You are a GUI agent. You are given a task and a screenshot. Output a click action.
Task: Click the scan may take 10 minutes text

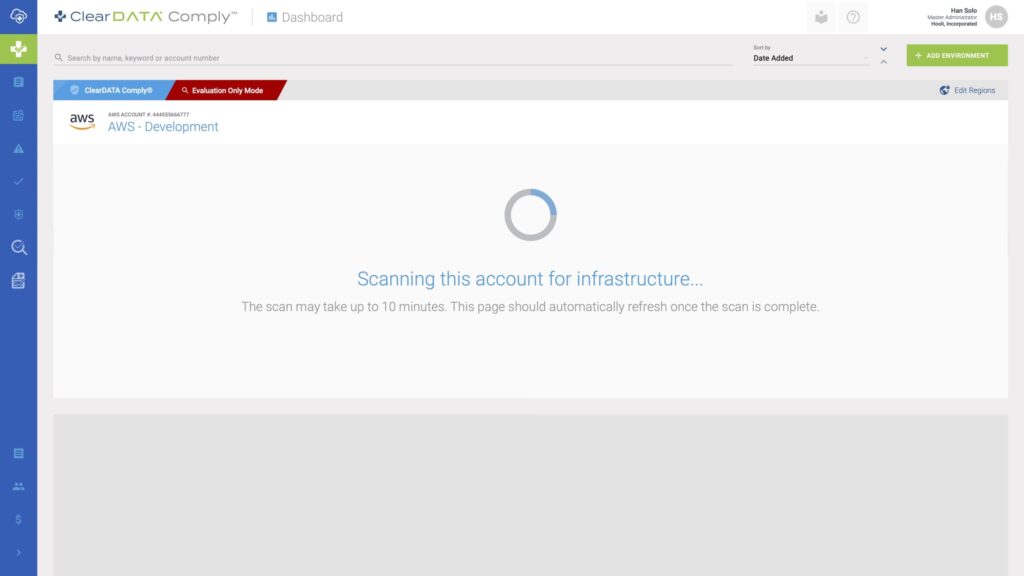(x=530, y=306)
